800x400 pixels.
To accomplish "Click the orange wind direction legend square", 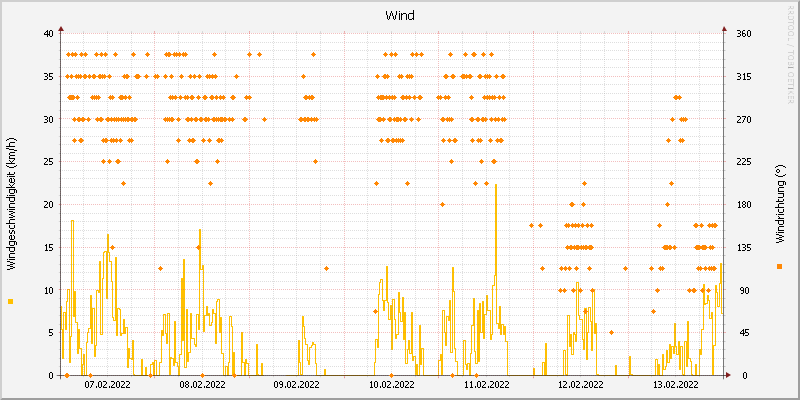I will click(x=779, y=266).
